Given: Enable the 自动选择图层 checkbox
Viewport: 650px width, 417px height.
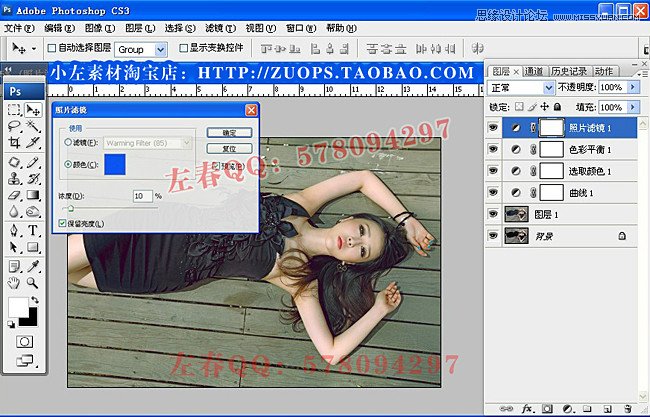Looking at the screenshot, I should point(53,48).
